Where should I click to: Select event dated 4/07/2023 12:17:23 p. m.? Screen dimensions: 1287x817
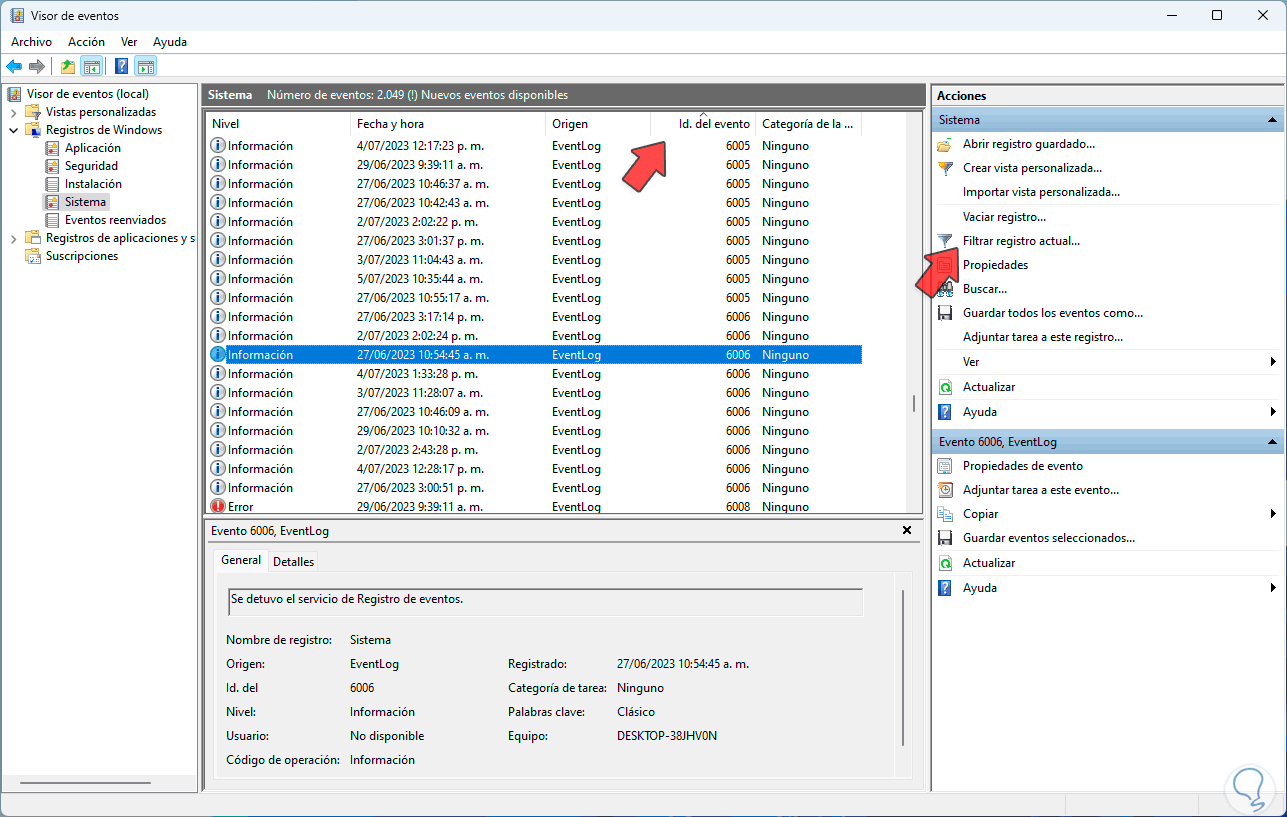(535, 146)
